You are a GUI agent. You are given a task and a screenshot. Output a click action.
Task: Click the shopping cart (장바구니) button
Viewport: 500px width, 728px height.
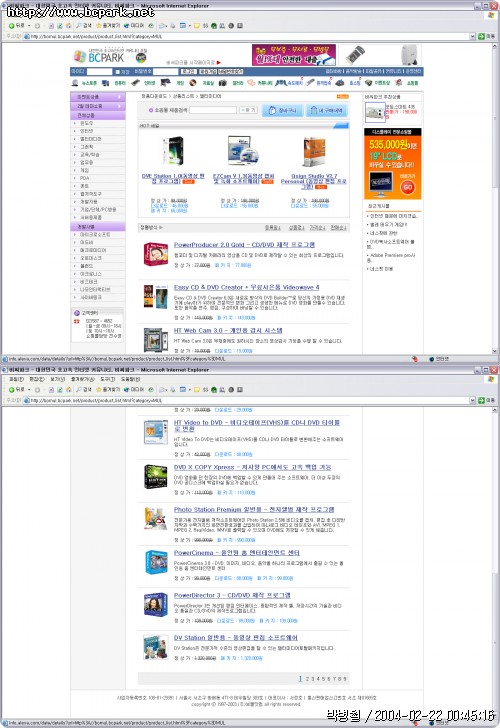(x=282, y=110)
